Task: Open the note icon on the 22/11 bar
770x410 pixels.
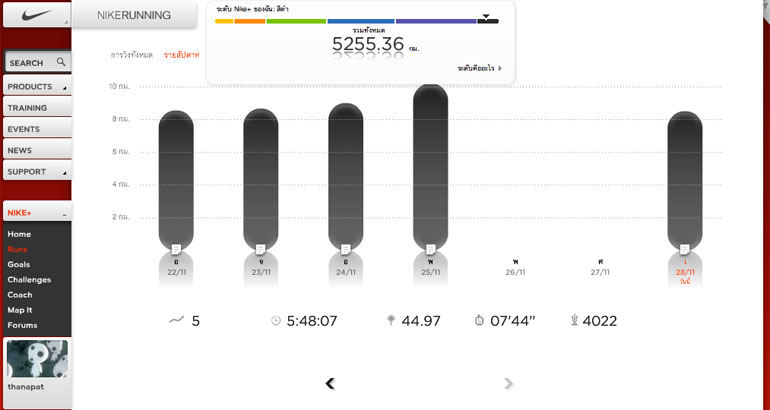Action: pyautogui.click(x=175, y=248)
